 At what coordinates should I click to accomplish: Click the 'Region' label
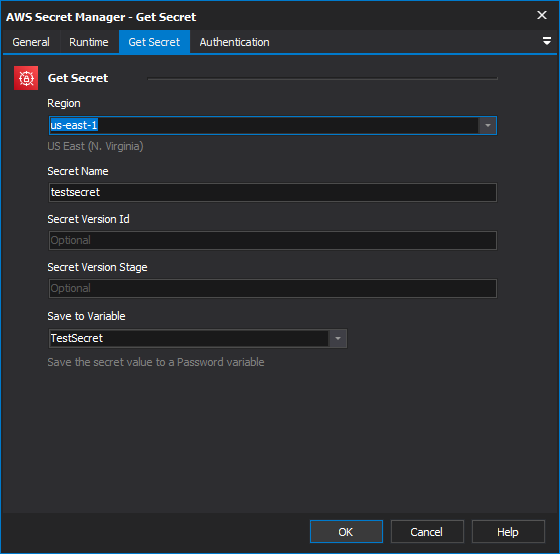[64, 104]
